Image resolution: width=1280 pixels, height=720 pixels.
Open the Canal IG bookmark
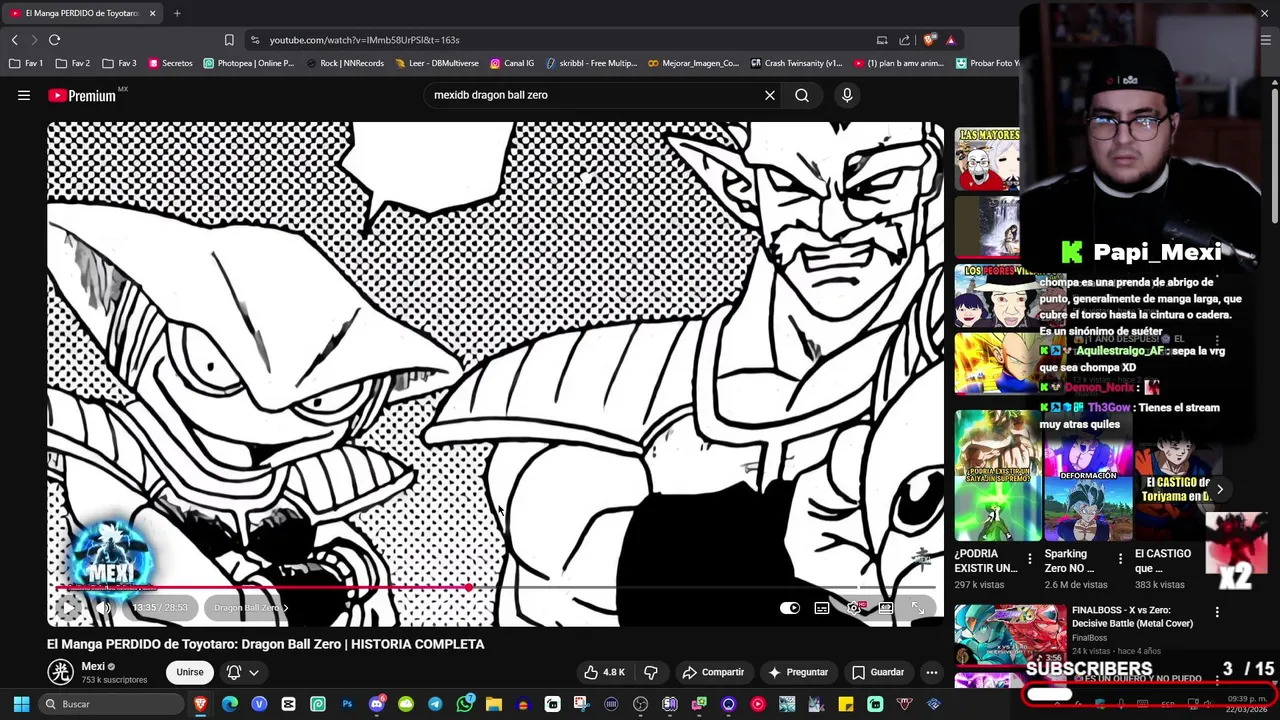click(512, 63)
